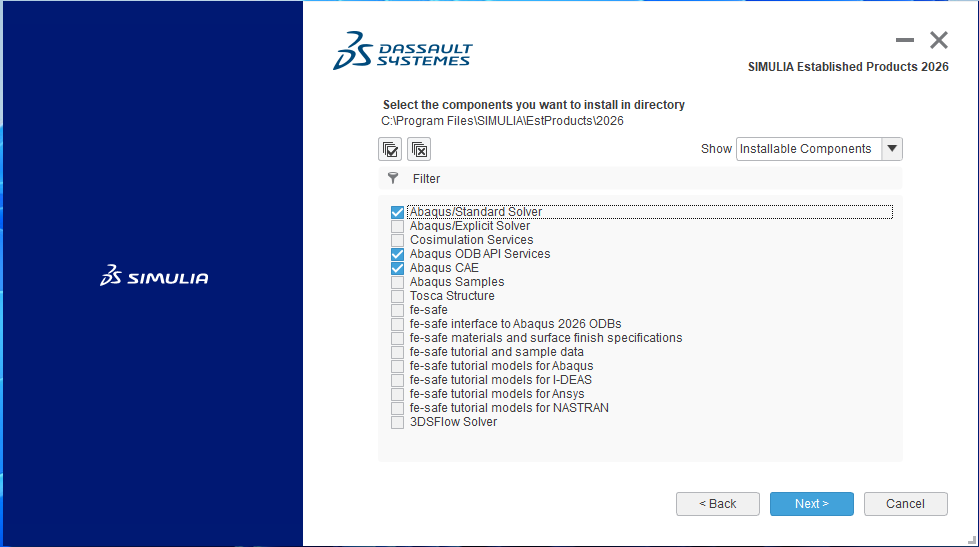Select the Abaqus/Standard Solver label text
The width and height of the screenshot is (979, 547).
476,212
